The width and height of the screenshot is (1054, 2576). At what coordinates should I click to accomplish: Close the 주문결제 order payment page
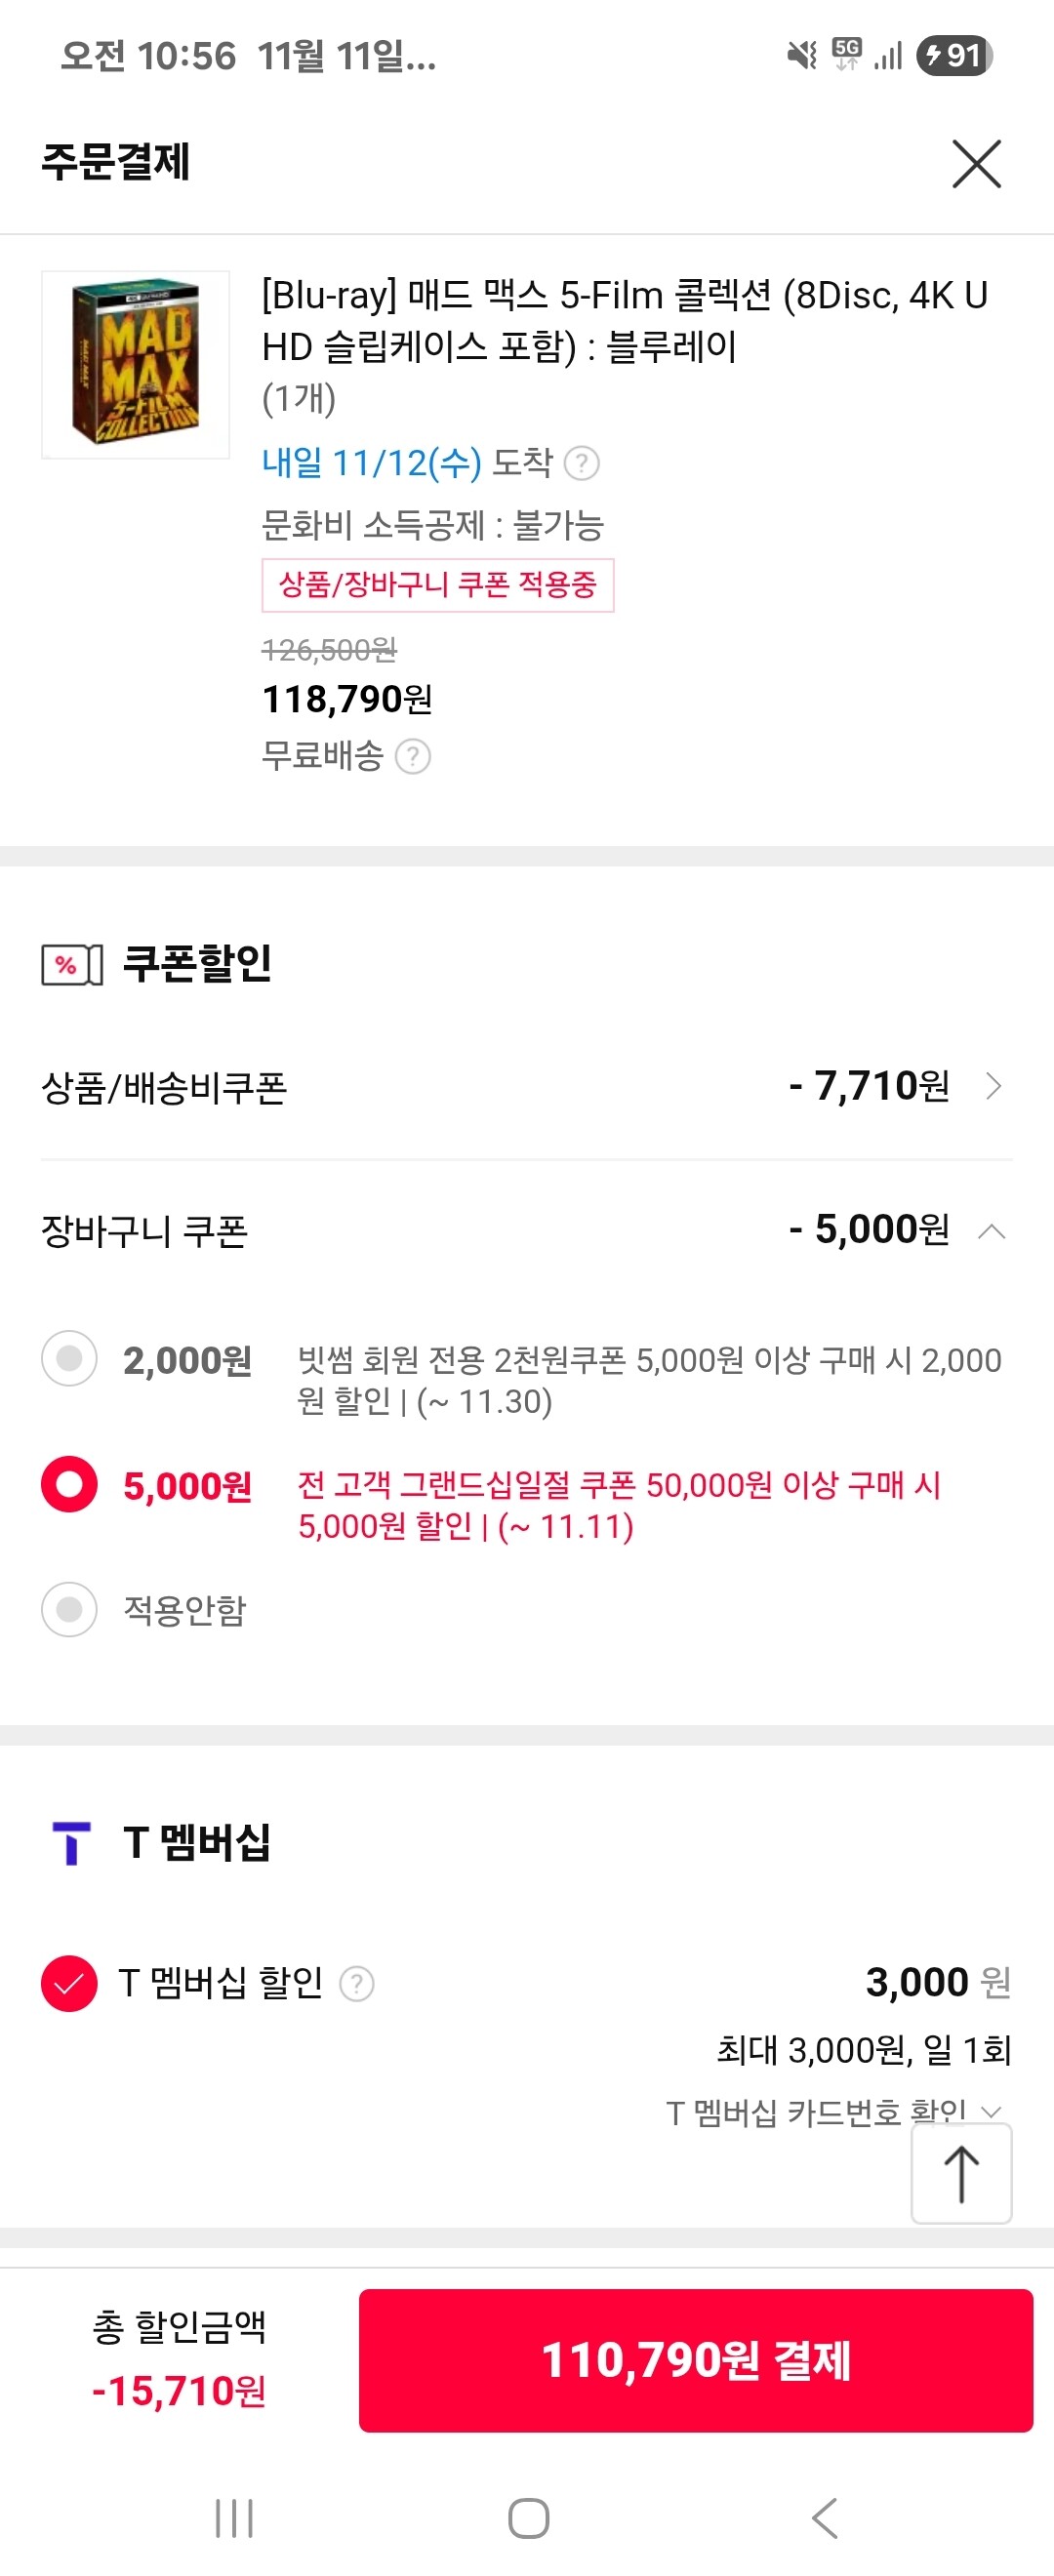976,164
